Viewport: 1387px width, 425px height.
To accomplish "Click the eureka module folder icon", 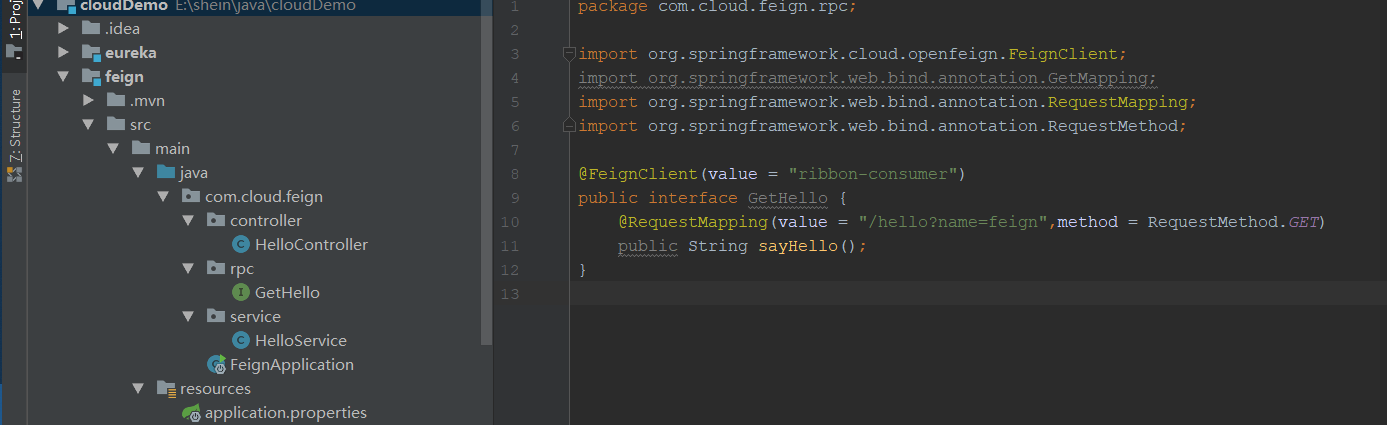I will (90, 52).
